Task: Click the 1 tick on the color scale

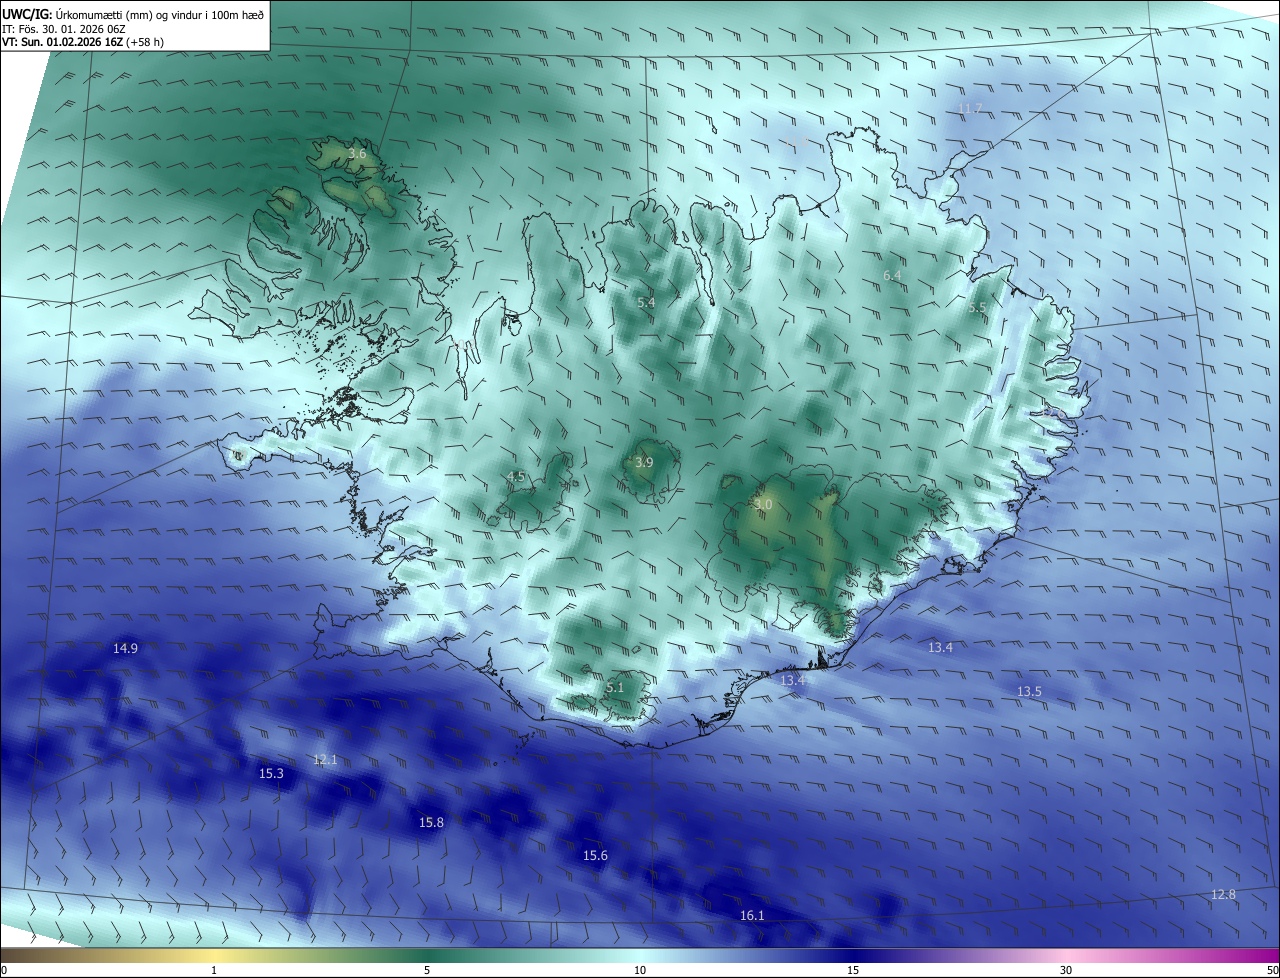Action: 214,970
